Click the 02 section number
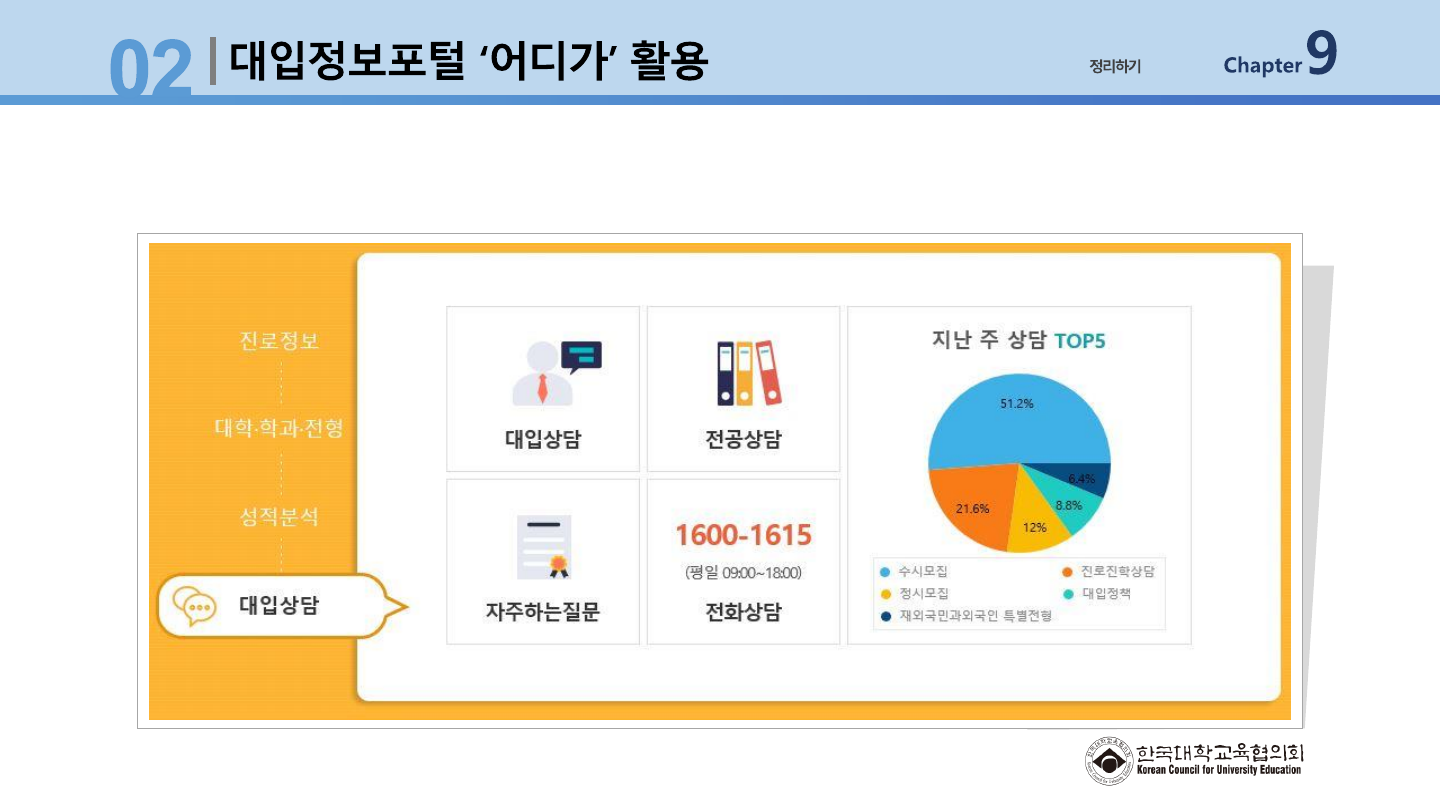The image size is (1440, 810). (x=150, y=68)
